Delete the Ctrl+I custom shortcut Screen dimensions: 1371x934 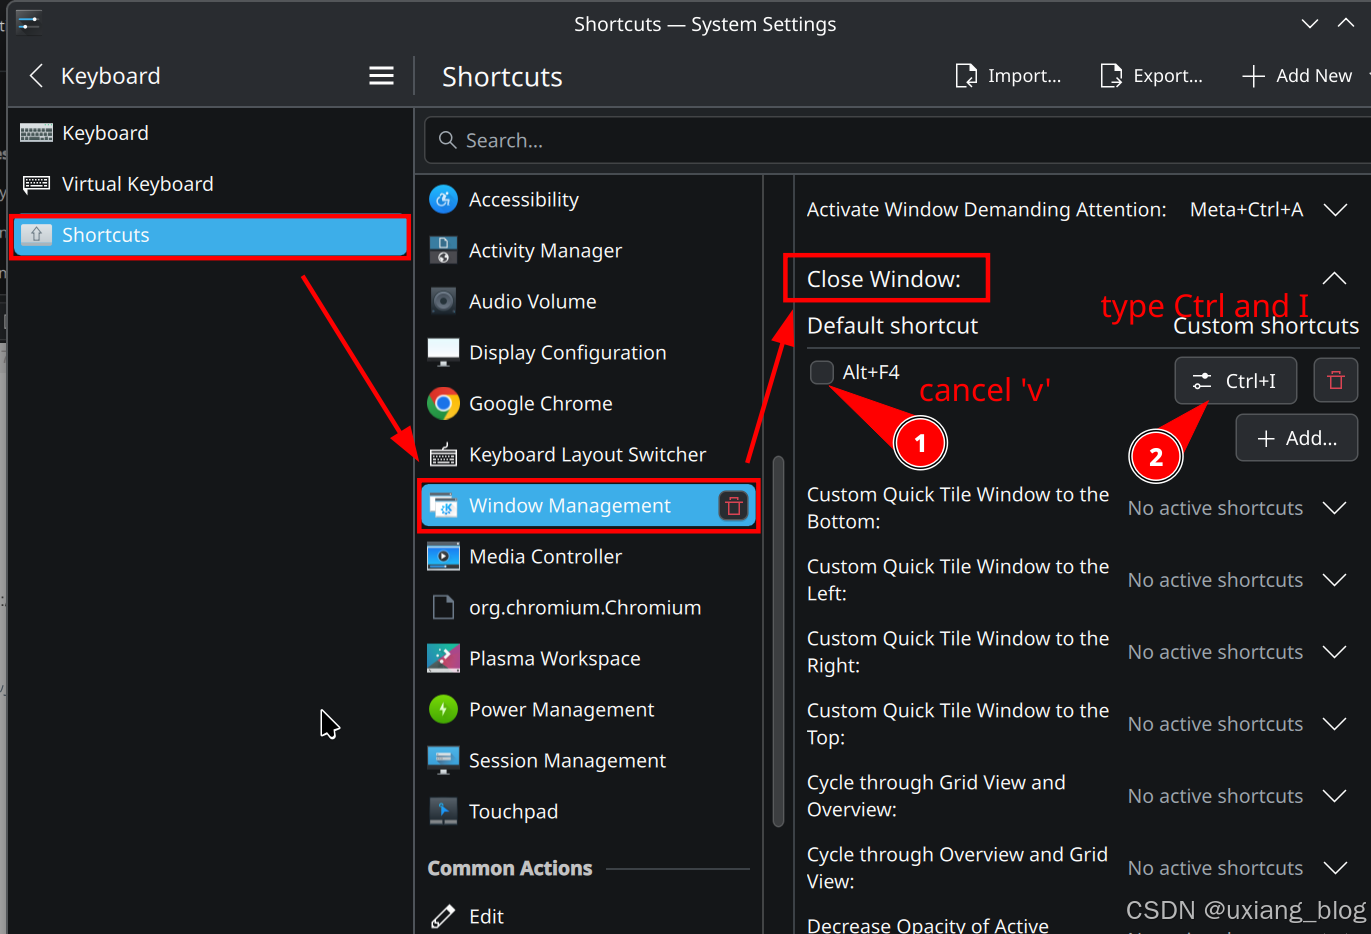pos(1335,380)
